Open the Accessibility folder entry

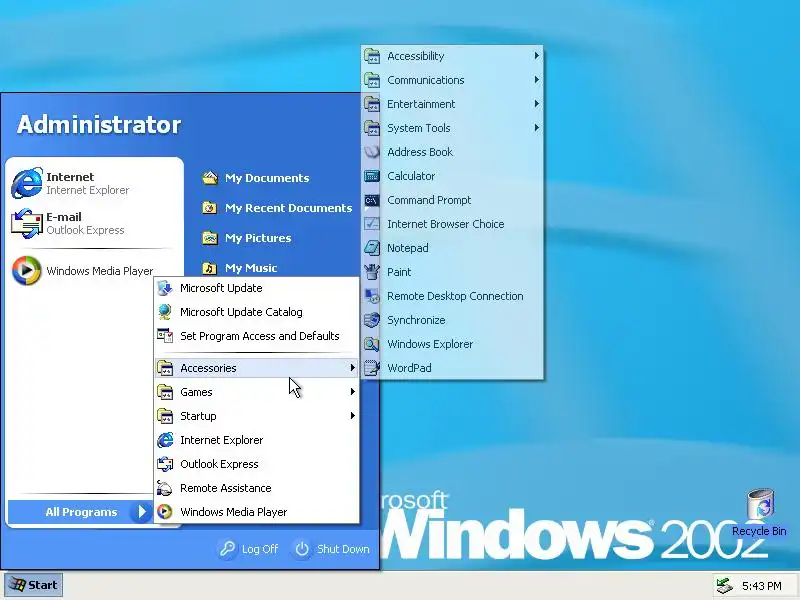pyautogui.click(x=452, y=56)
